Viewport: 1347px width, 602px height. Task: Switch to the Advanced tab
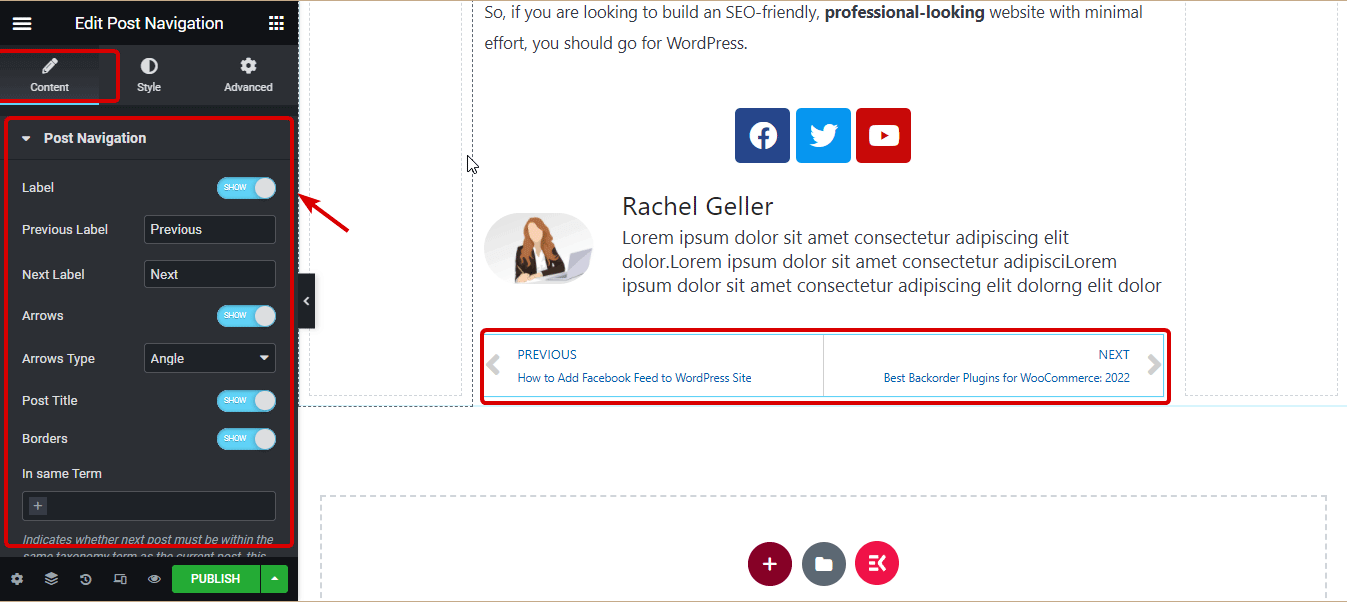point(248,75)
